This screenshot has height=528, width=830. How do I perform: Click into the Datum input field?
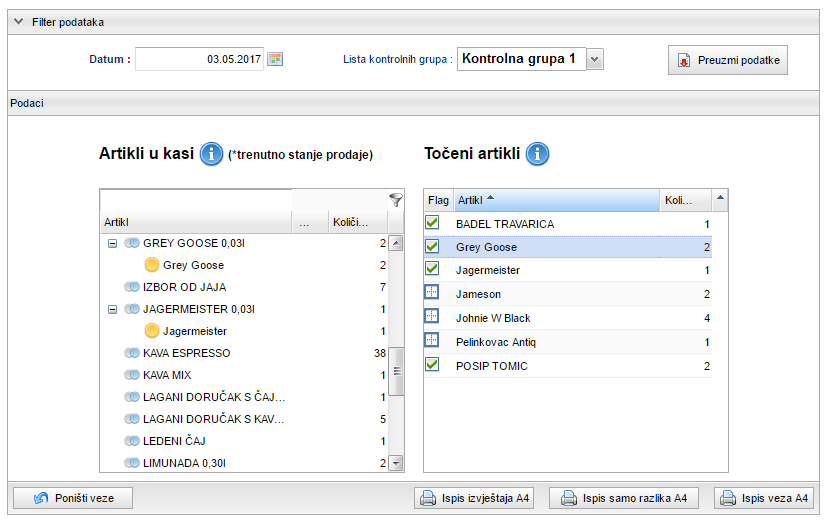(x=199, y=59)
